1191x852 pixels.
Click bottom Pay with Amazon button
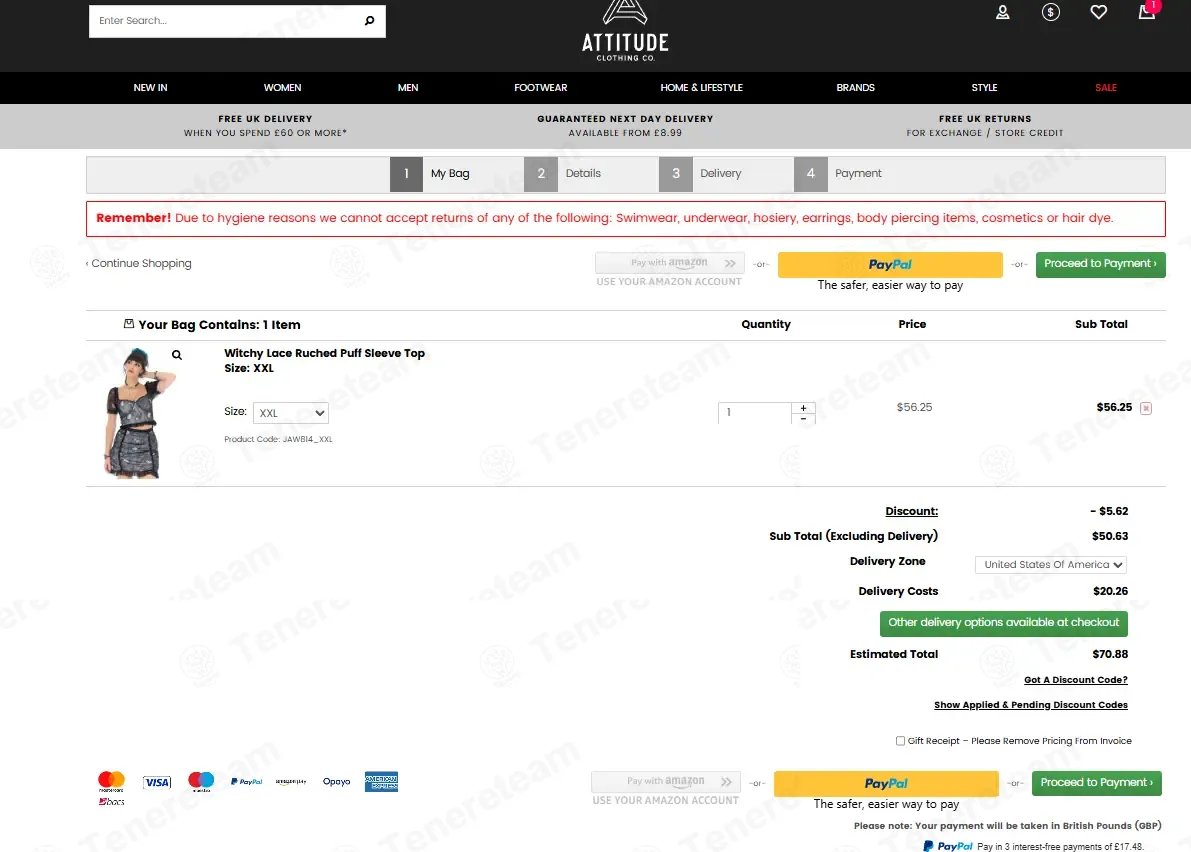click(x=666, y=781)
